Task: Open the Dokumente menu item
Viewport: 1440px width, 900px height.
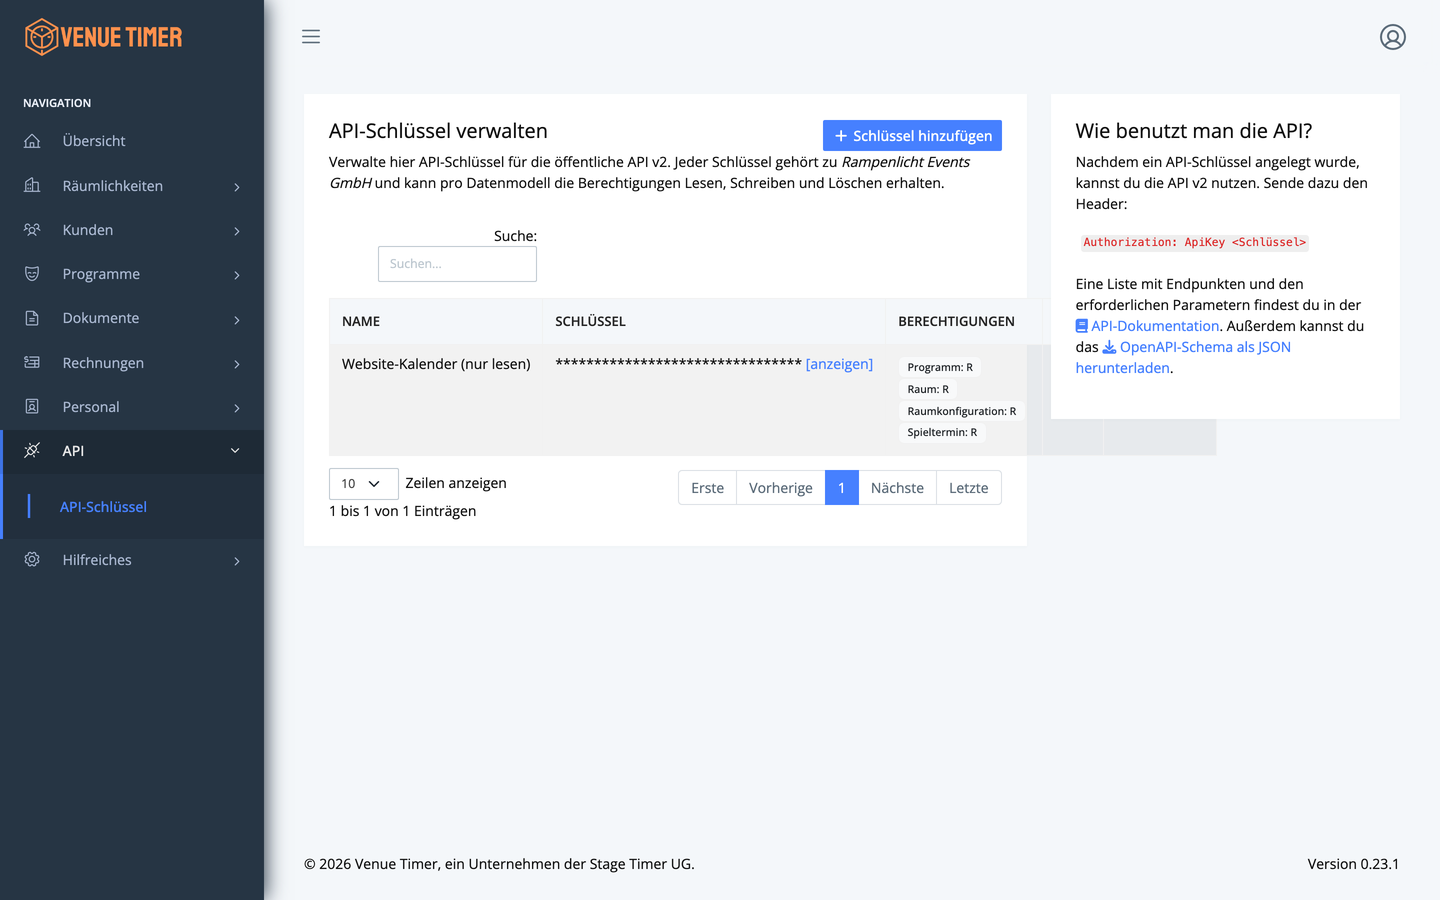Action: 132,318
